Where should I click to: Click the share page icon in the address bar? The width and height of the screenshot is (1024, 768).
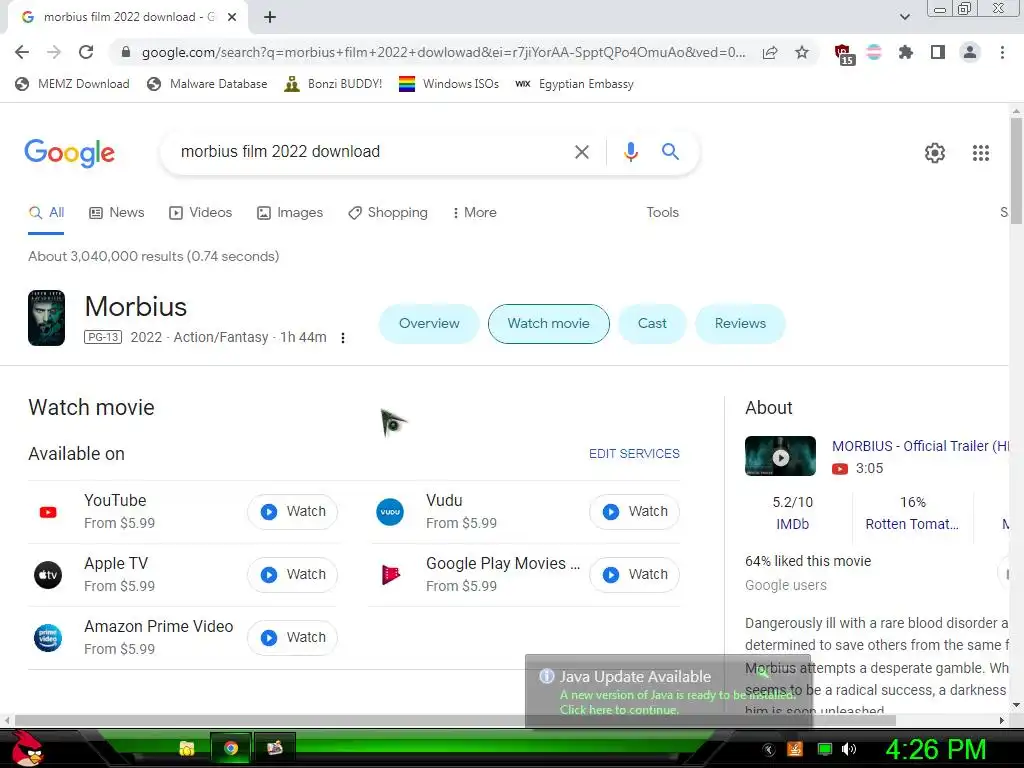tap(770, 52)
